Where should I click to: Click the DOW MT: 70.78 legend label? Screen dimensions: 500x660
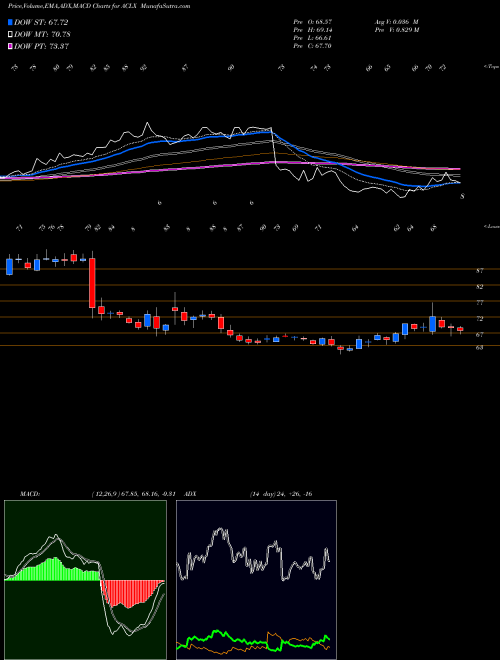click(42, 34)
